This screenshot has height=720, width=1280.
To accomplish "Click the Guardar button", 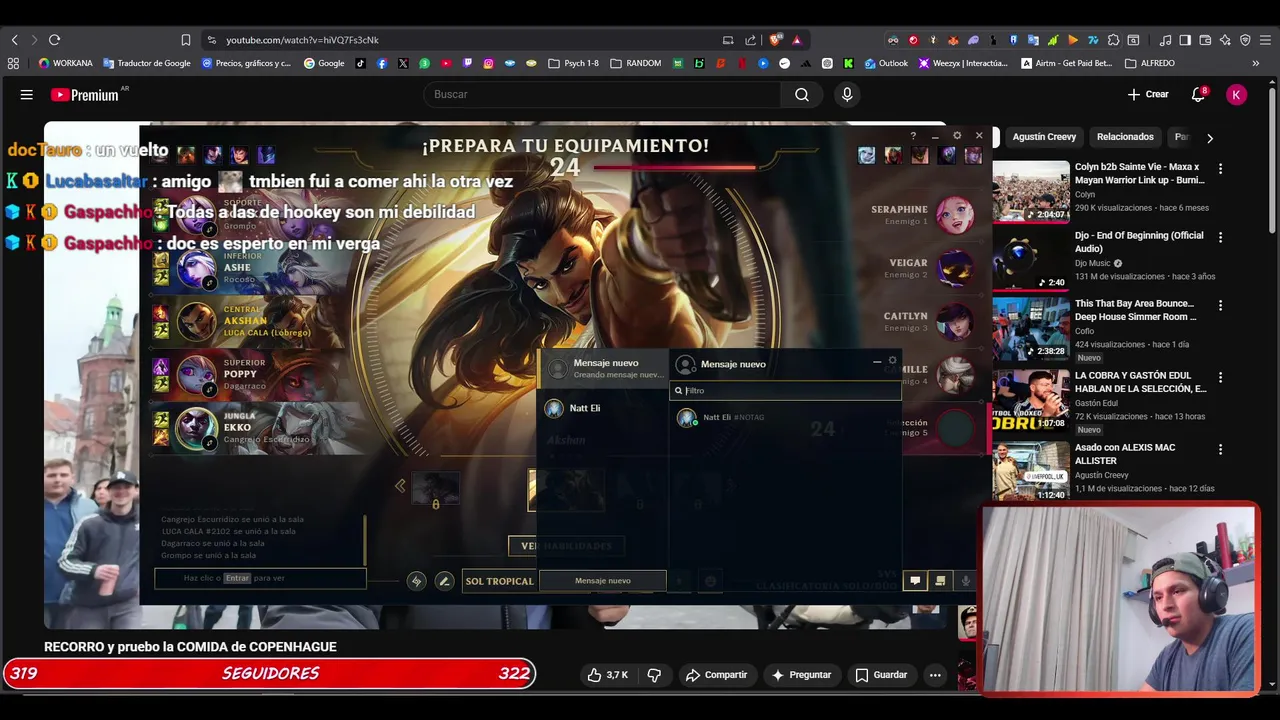I will pyautogui.click(x=881, y=675).
